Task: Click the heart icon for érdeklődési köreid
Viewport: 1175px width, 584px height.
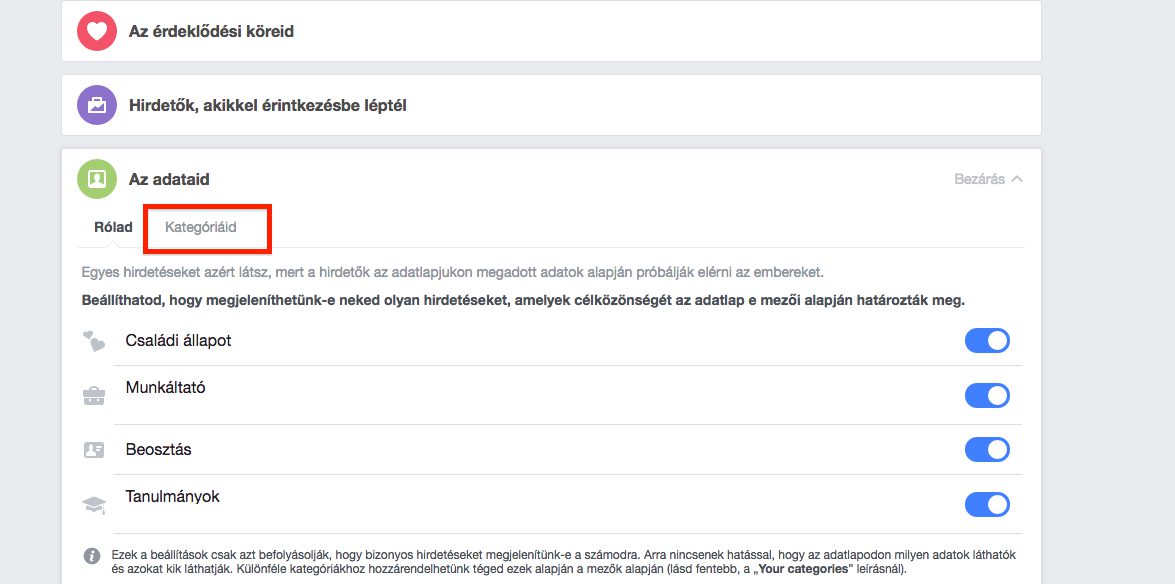Action: click(x=95, y=31)
